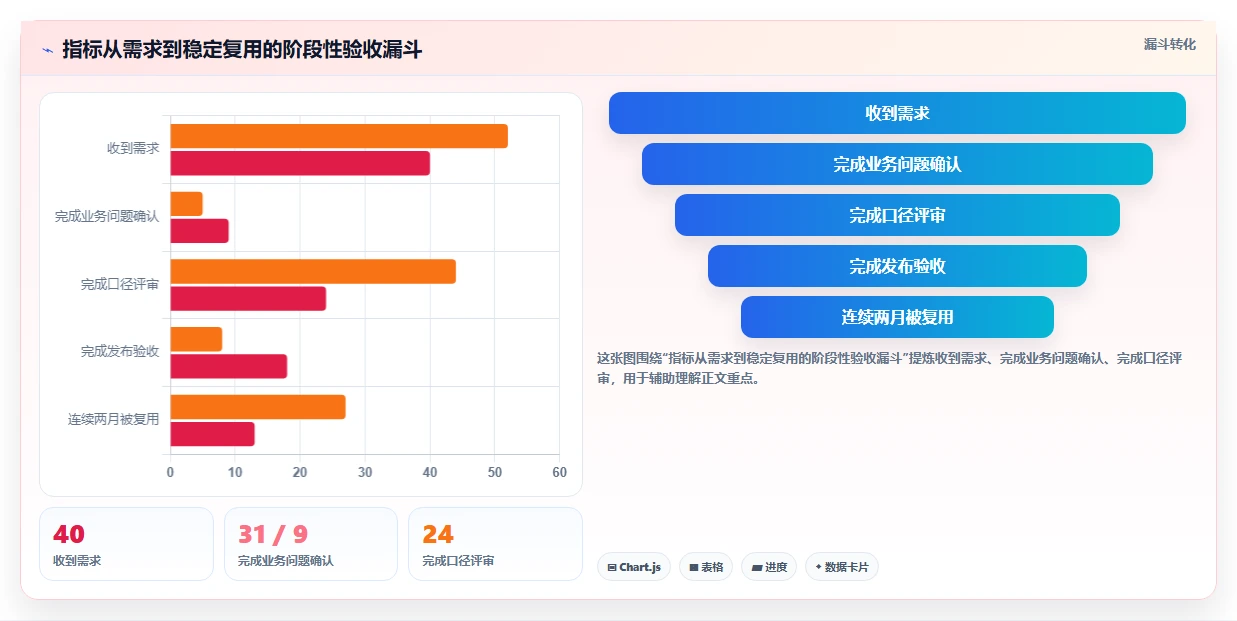Open the 24 完成口径评审 stat card
This screenshot has width=1237, height=621.
point(495,544)
